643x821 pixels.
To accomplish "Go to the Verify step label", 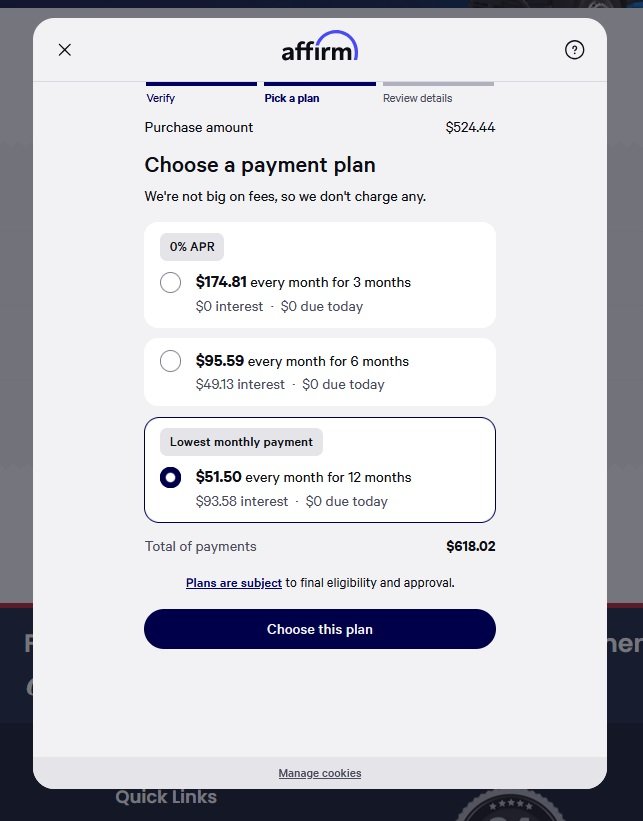I will tap(160, 98).
